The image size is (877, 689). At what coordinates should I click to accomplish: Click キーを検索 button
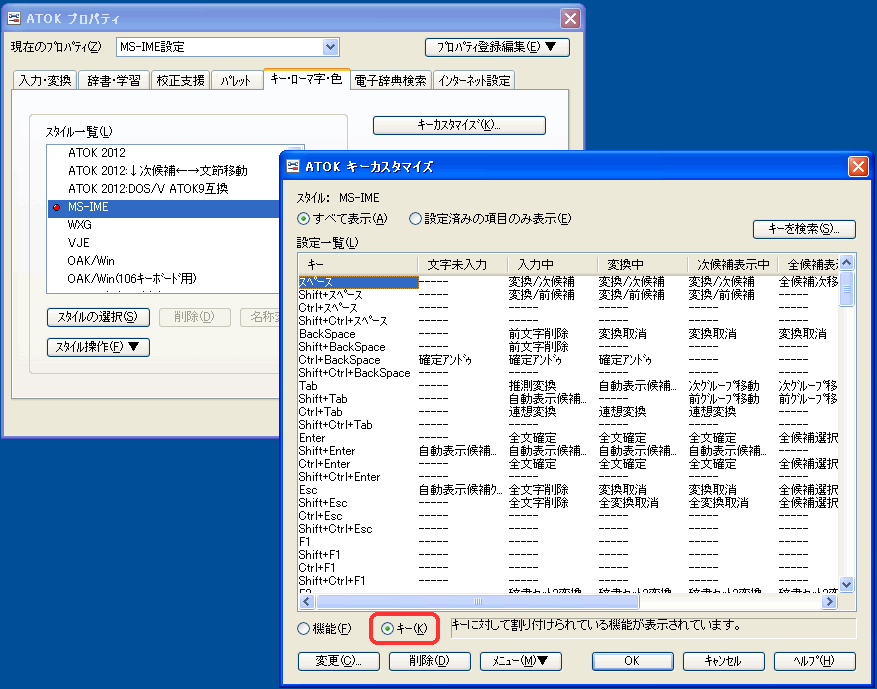804,229
